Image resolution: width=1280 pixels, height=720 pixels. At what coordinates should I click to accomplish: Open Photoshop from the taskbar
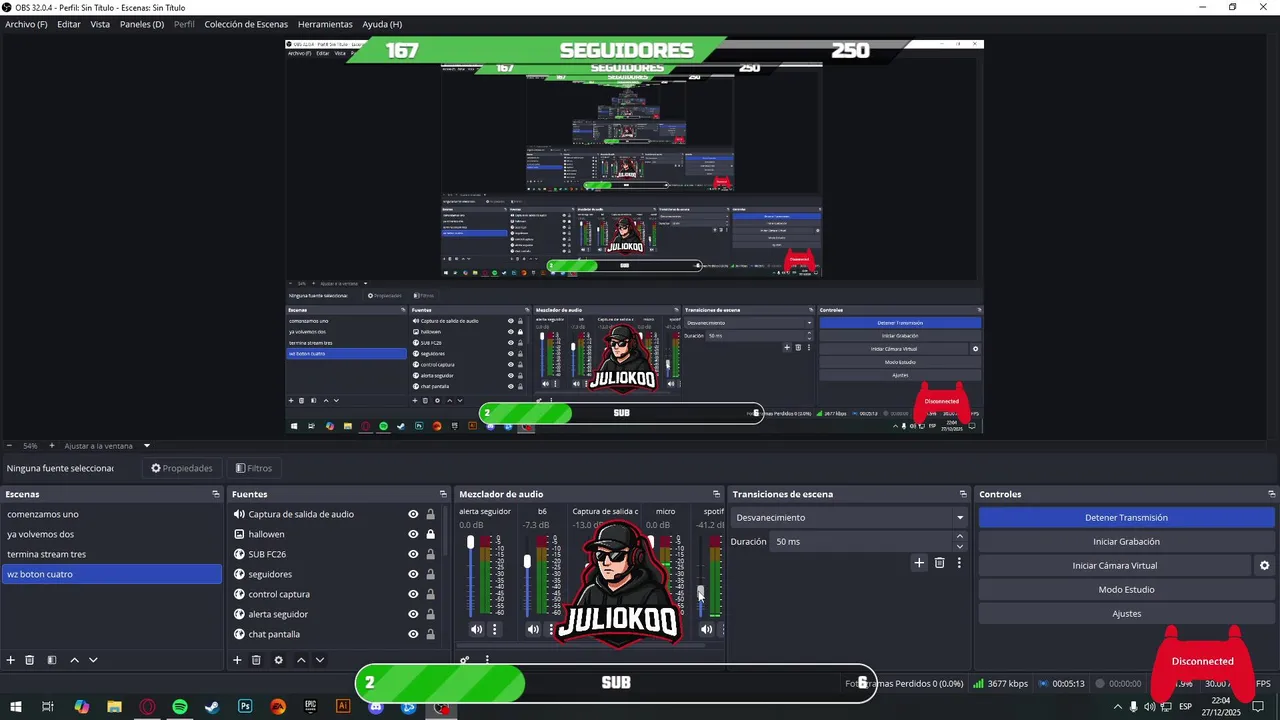click(x=245, y=707)
